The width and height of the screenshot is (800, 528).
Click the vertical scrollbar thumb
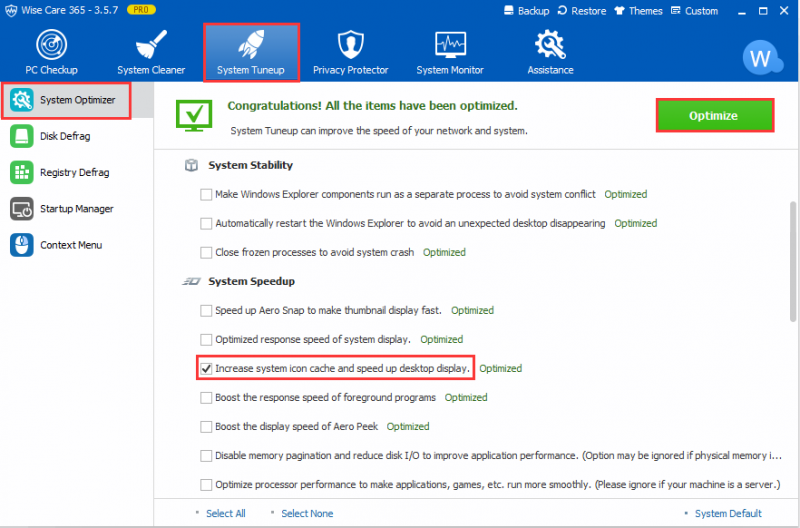click(x=793, y=262)
